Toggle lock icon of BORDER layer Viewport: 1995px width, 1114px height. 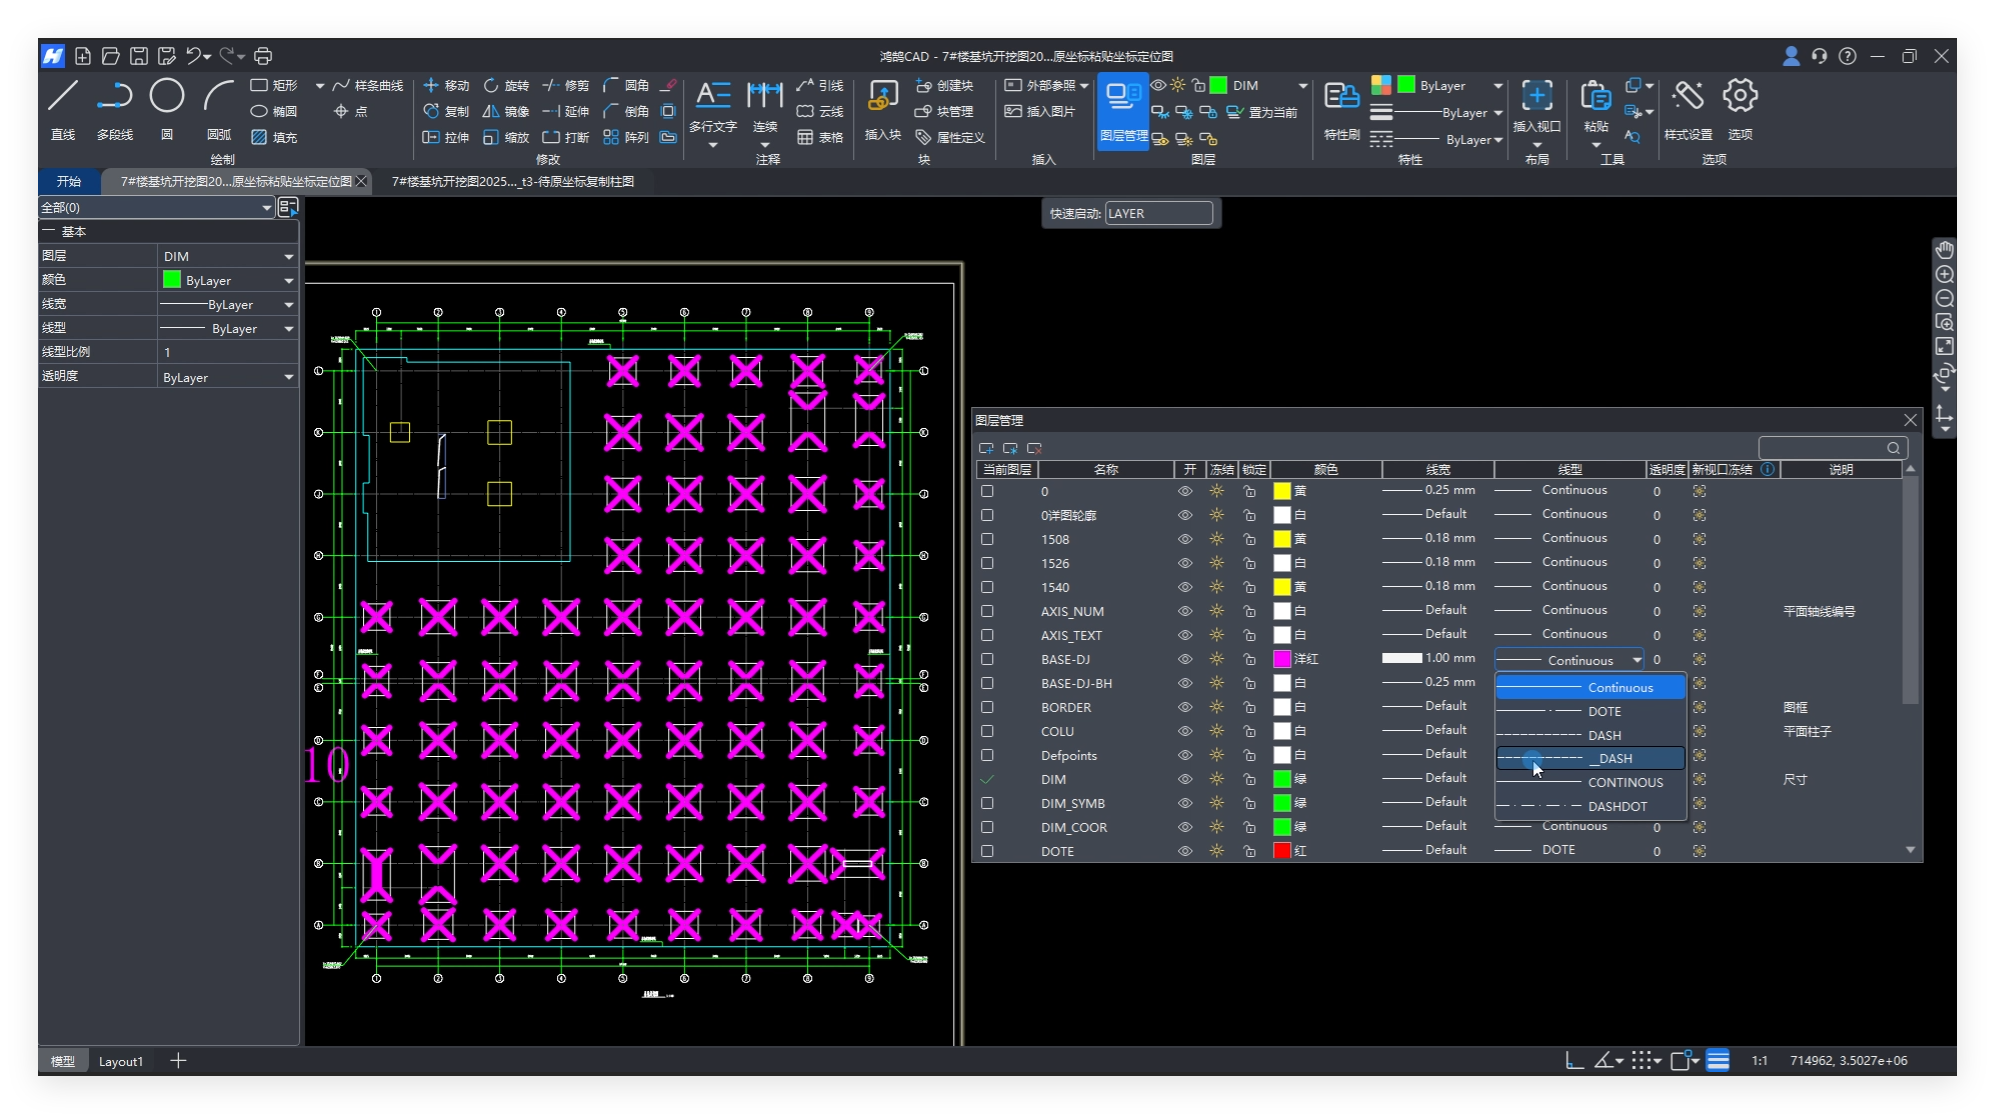(x=1249, y=707)
